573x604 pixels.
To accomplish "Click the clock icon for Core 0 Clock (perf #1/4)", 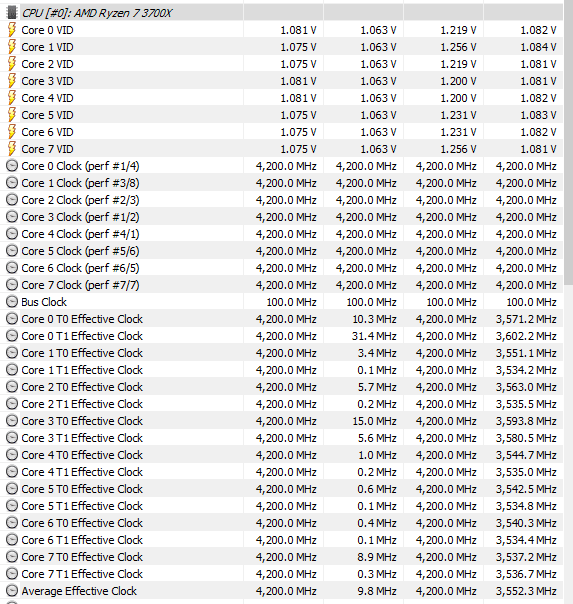I will click(12, 166).
